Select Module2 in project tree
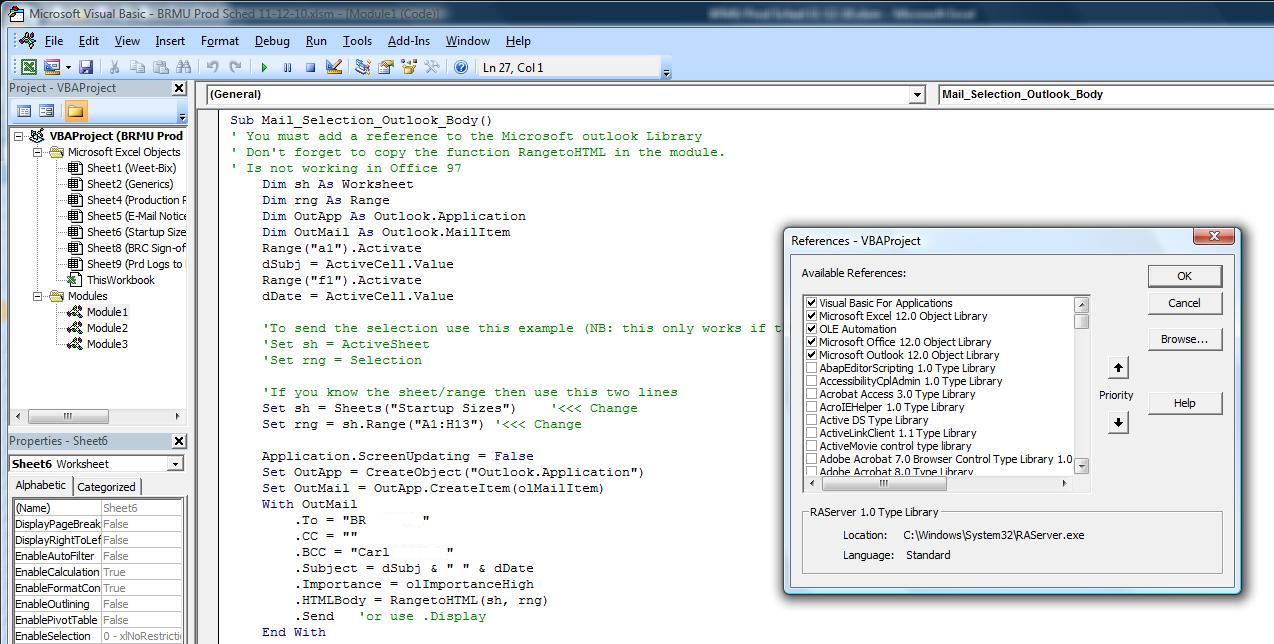 [x=106, y=328]
